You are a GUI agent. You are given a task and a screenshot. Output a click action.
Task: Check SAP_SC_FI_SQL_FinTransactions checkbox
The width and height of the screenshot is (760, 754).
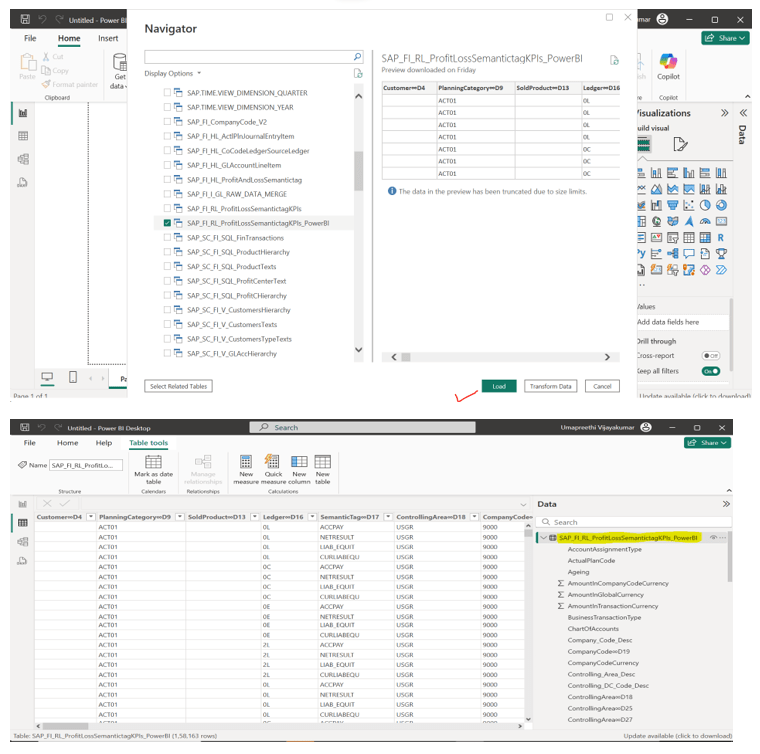click(167, 237)
